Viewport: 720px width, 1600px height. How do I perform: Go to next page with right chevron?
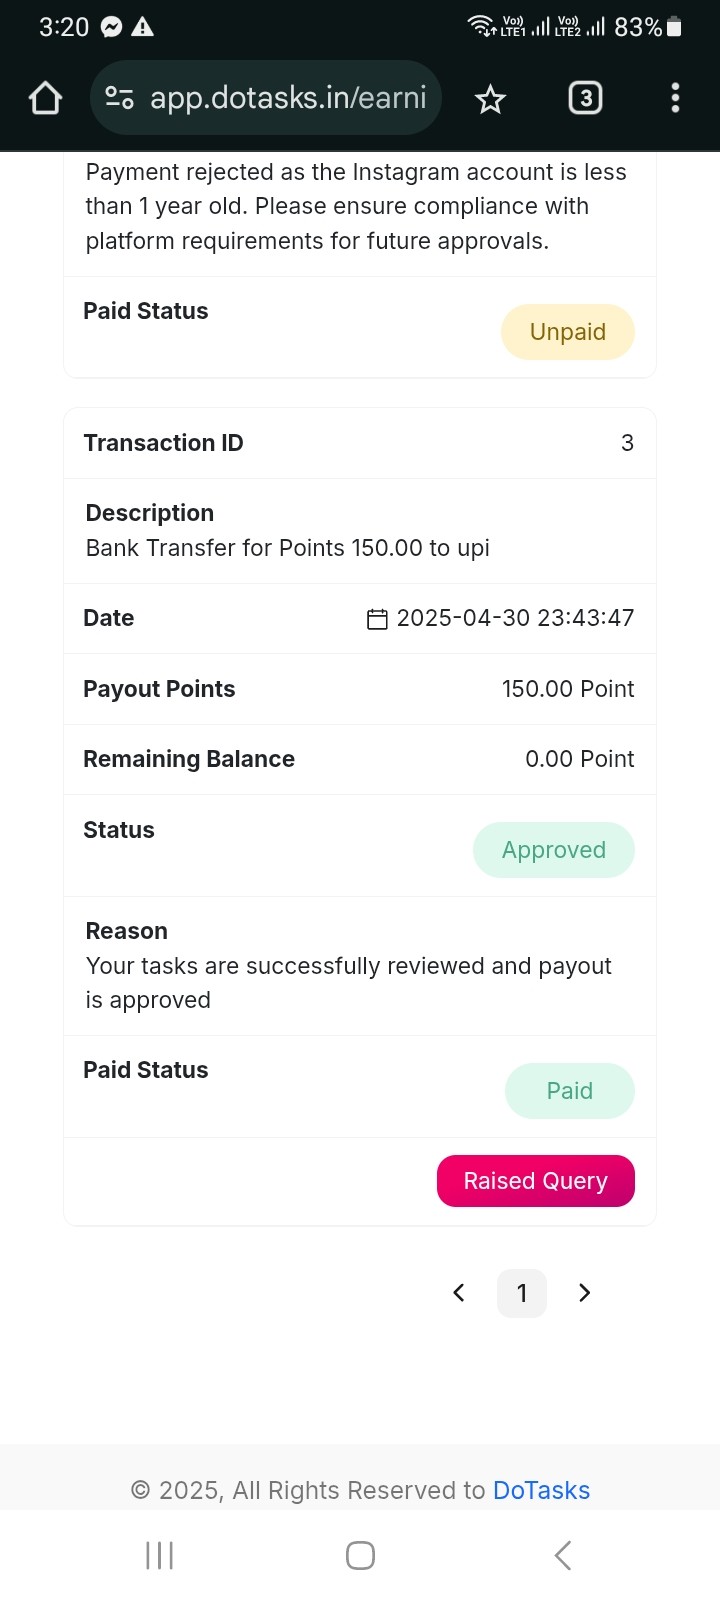tap(585, 1293)
